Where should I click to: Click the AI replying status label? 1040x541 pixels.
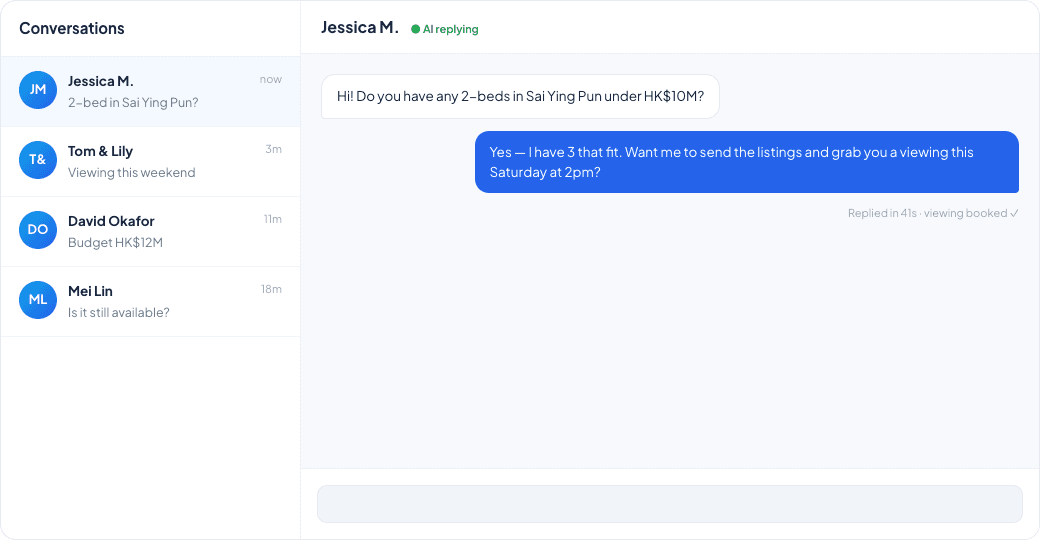click(450, 29)
